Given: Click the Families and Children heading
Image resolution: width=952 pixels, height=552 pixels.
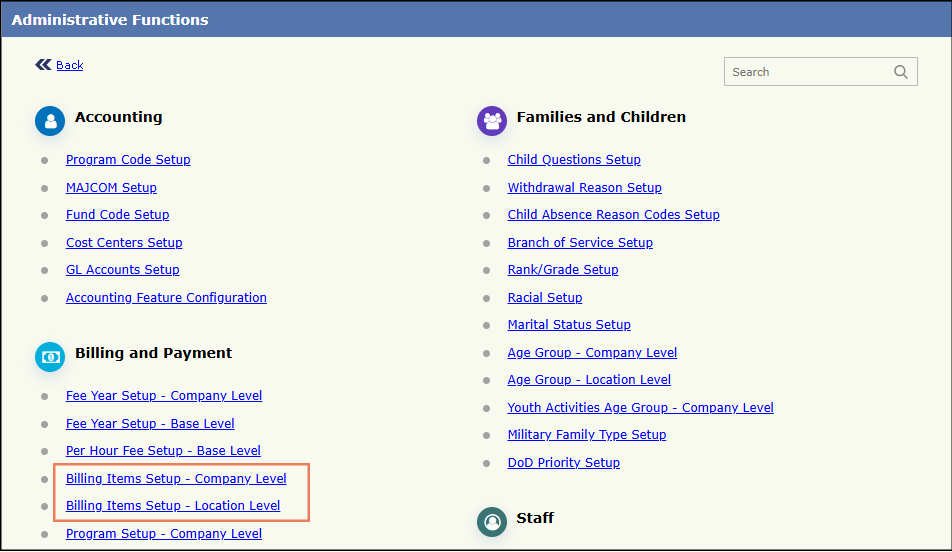Looking at the screenshot, I should point(601,117).
